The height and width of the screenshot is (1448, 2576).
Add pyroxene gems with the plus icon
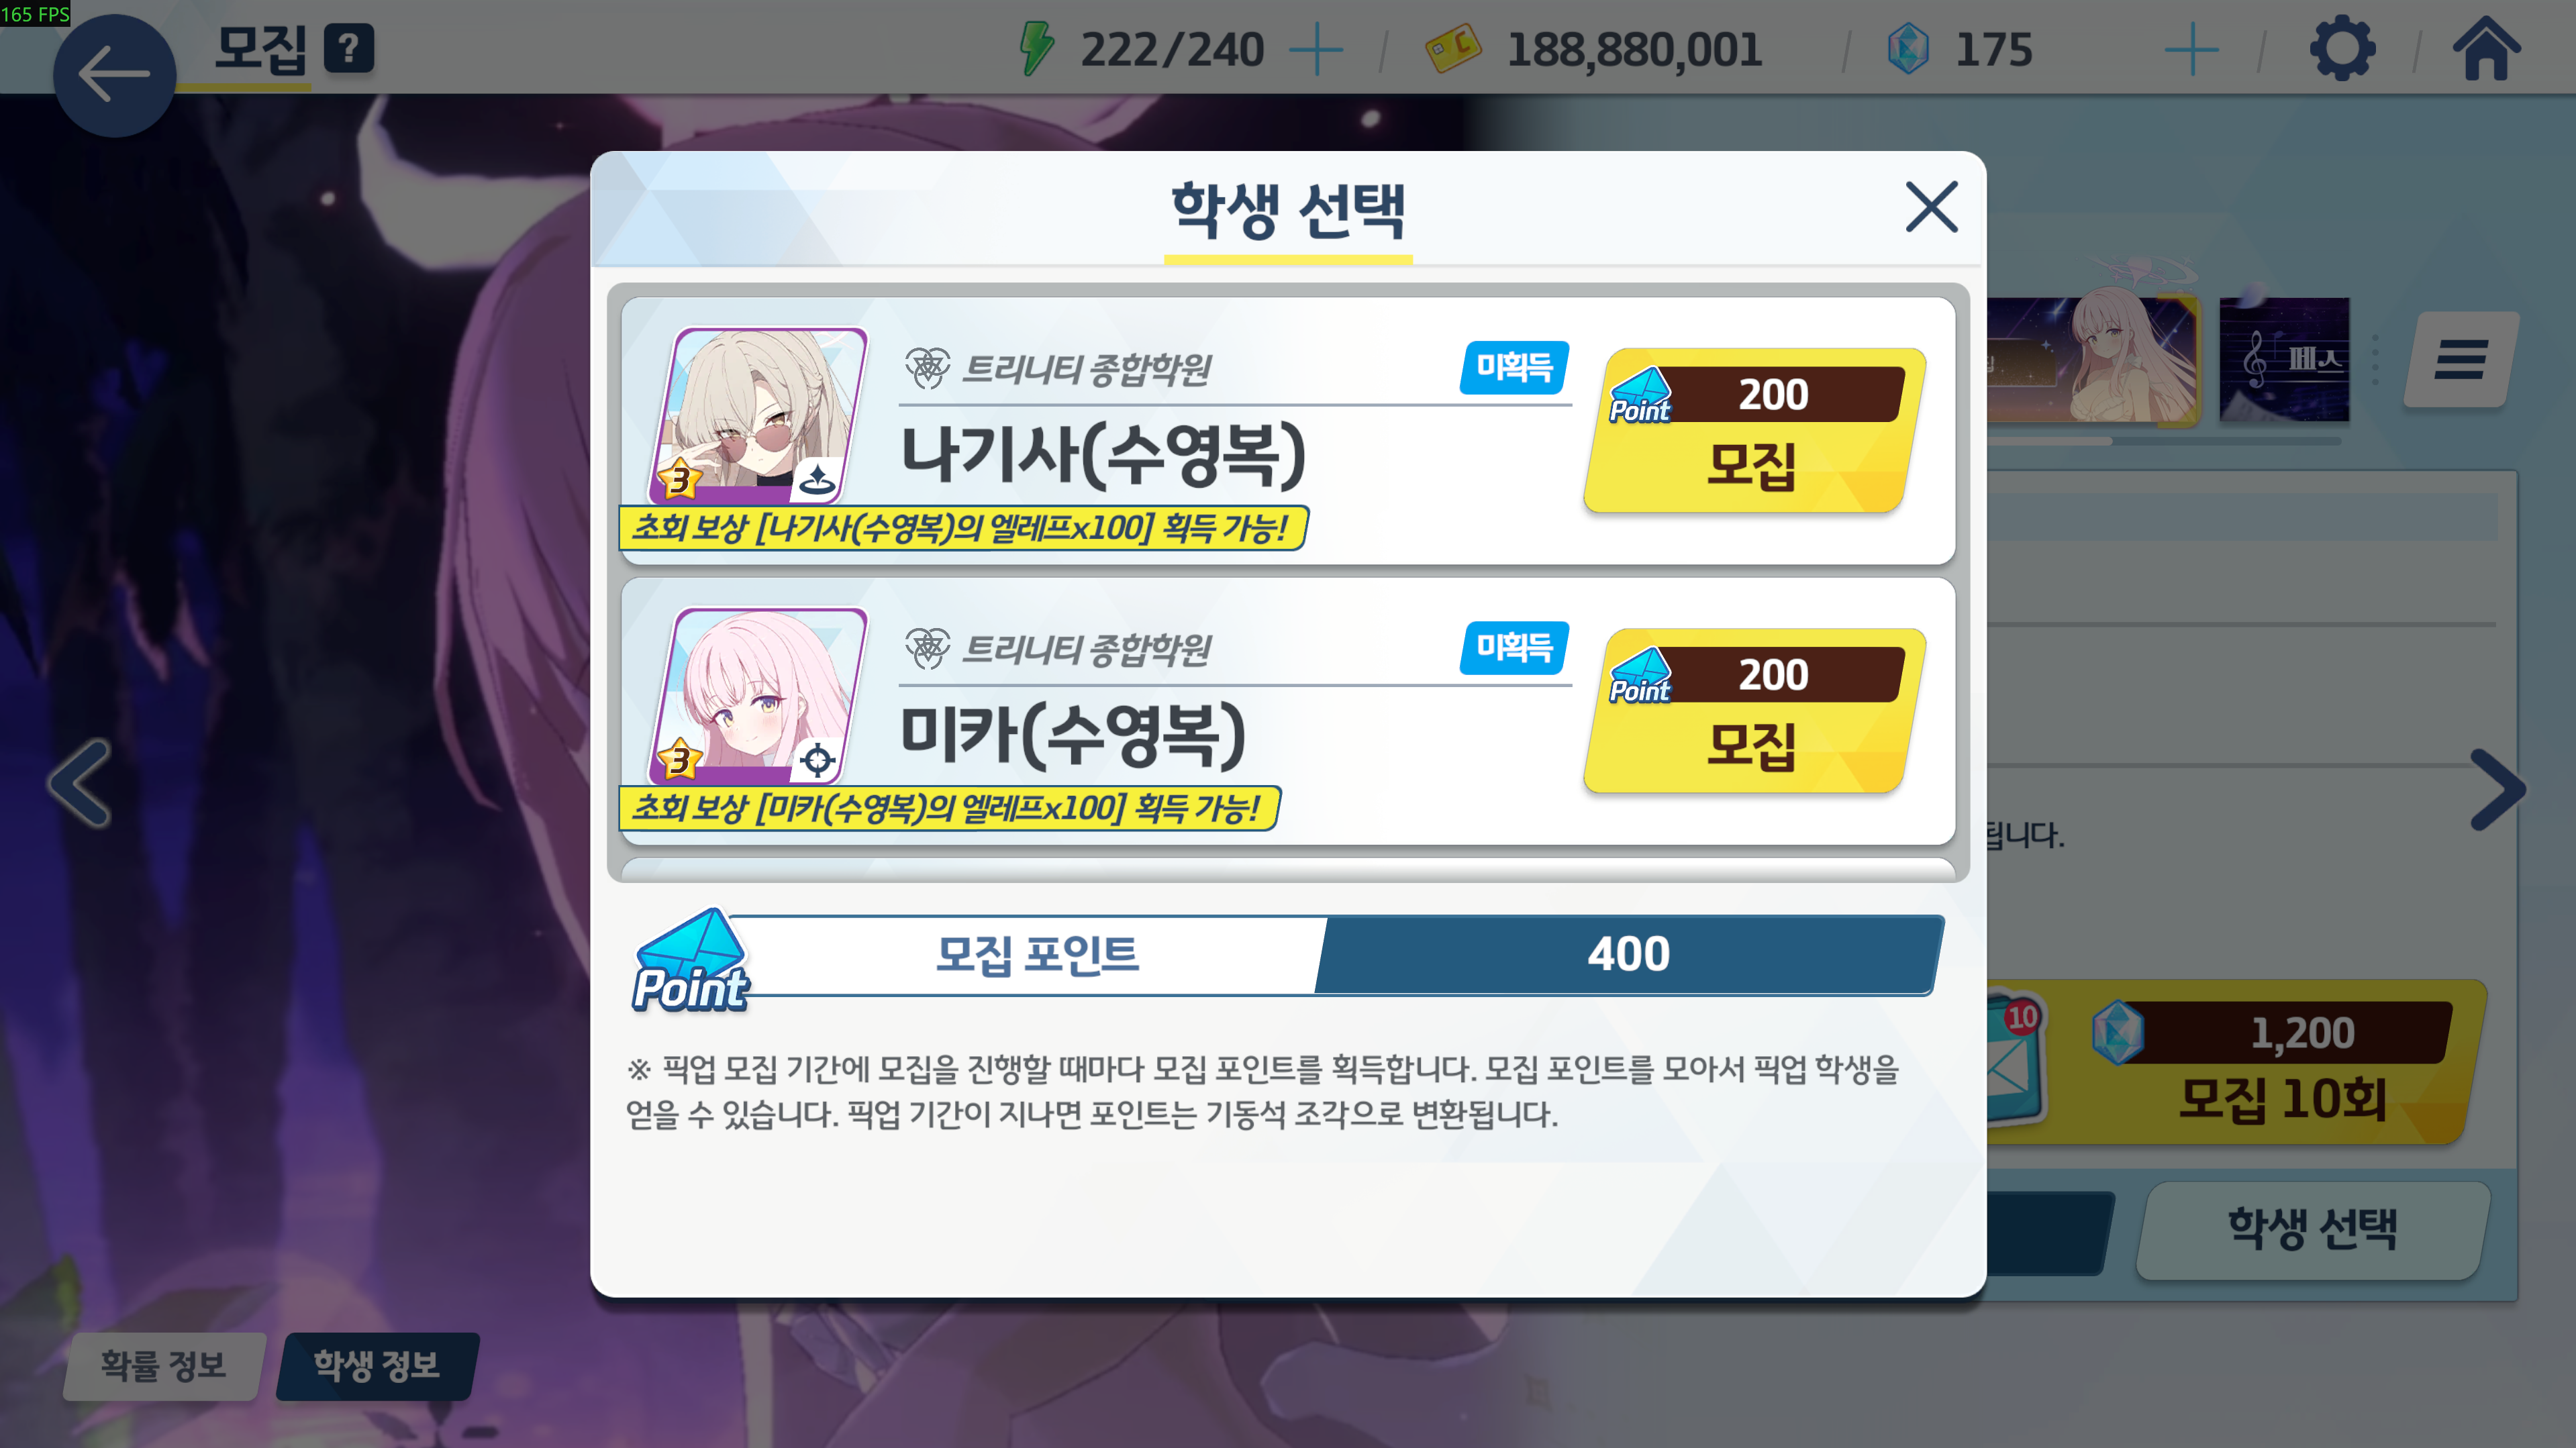pyautogui.click(x=2191, y=49)
